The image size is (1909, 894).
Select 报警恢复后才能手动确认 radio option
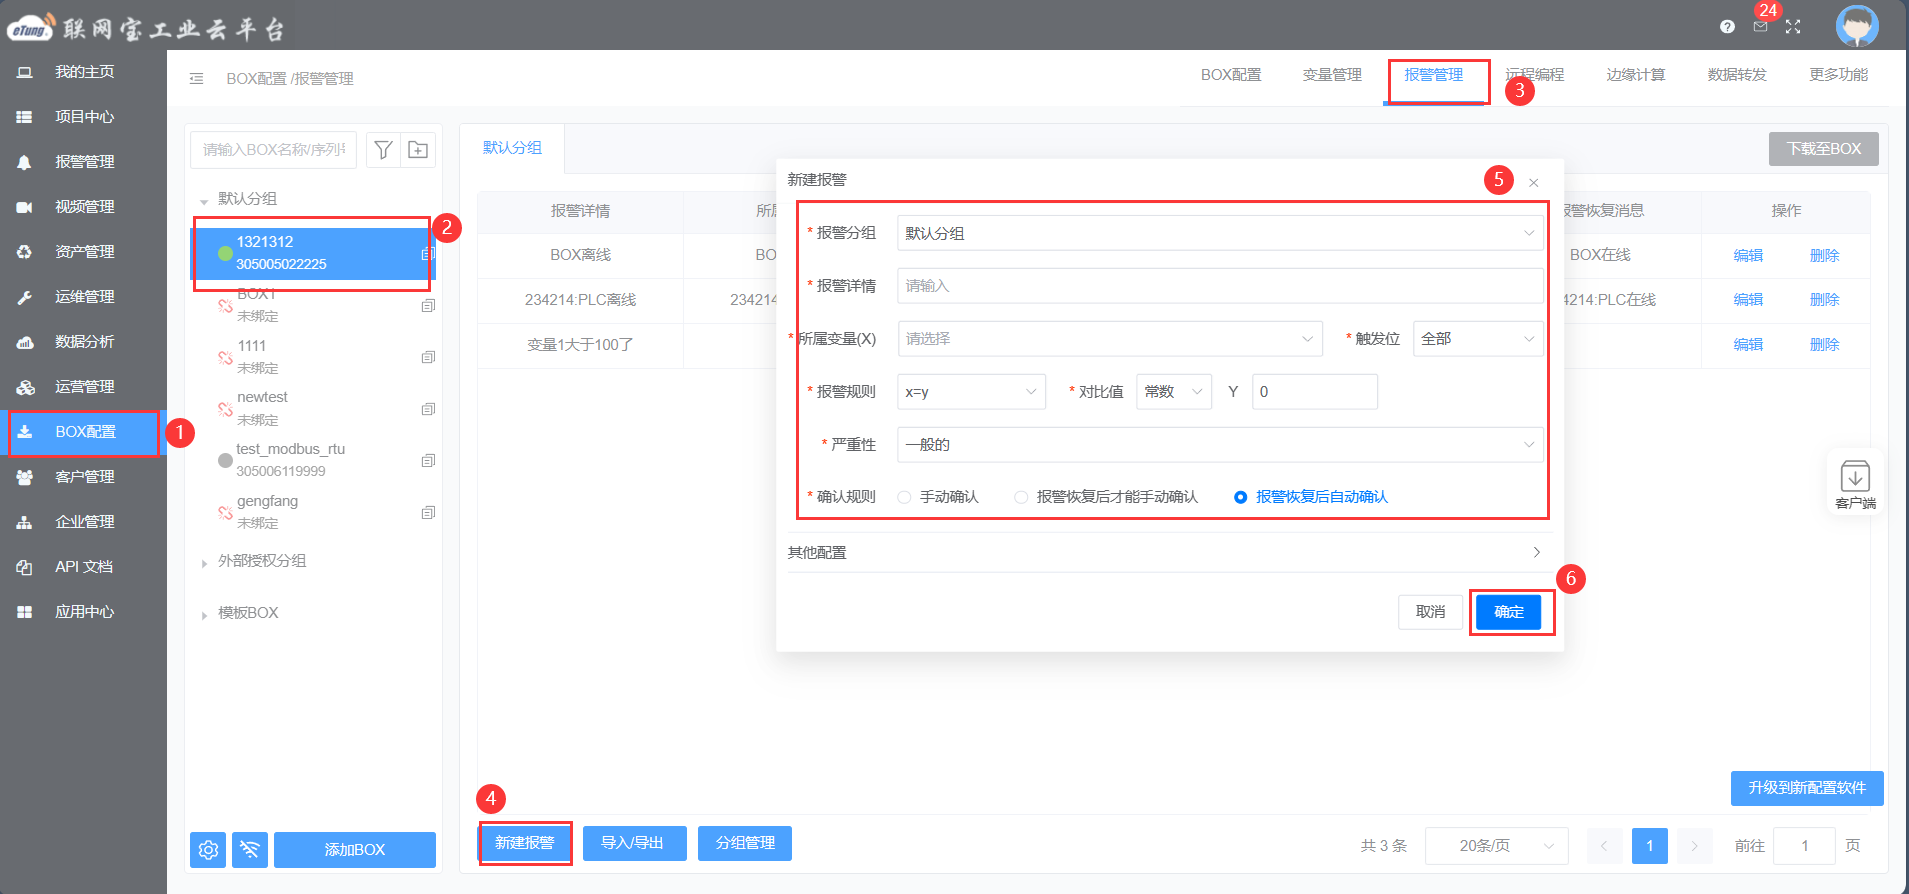click(x=1021, y=497)
